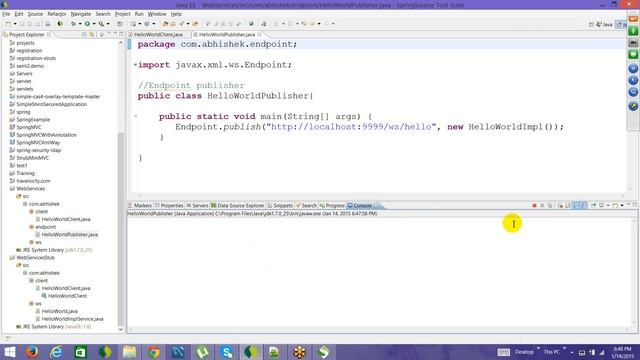Open the File menu
This screenshot has width=640, height=360.
pyautogui.click(x=6, y=14)
